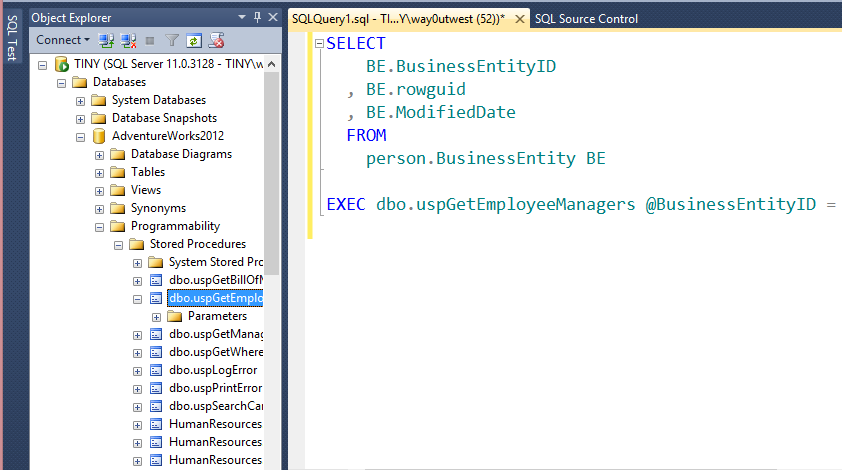Image resolution: width=842 pixels, height=470 pixels.
Task: Click the dbo.uspPrintError procedure icon
Action: 156,388
